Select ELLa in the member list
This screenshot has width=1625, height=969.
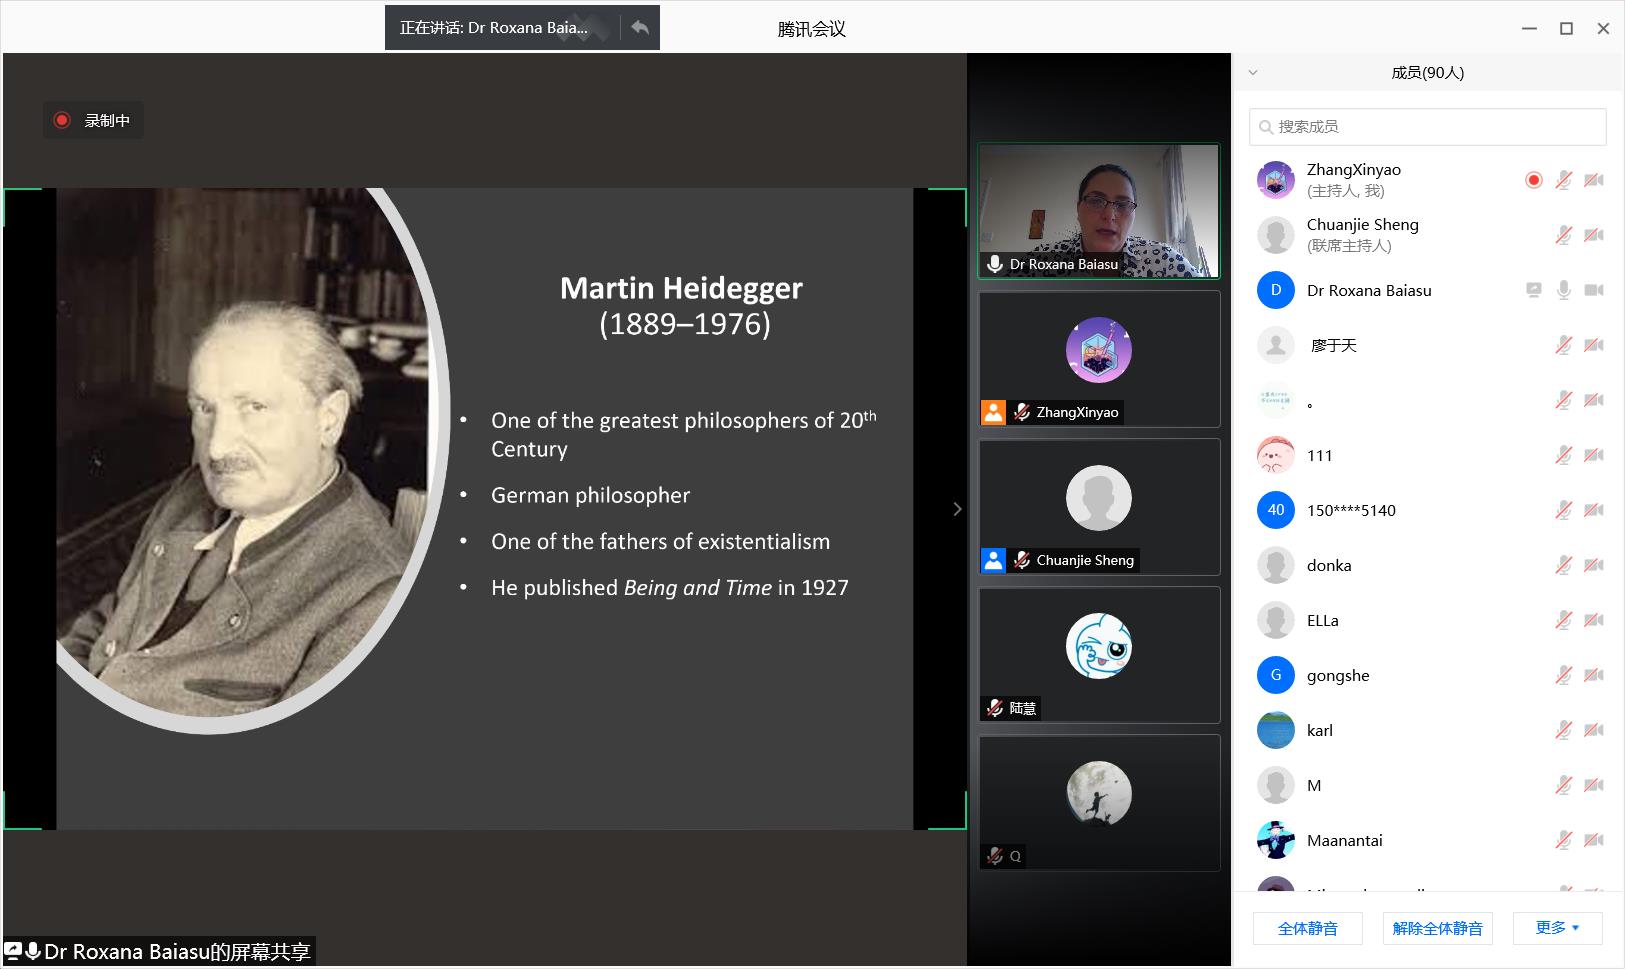(x=1322, y=620)
